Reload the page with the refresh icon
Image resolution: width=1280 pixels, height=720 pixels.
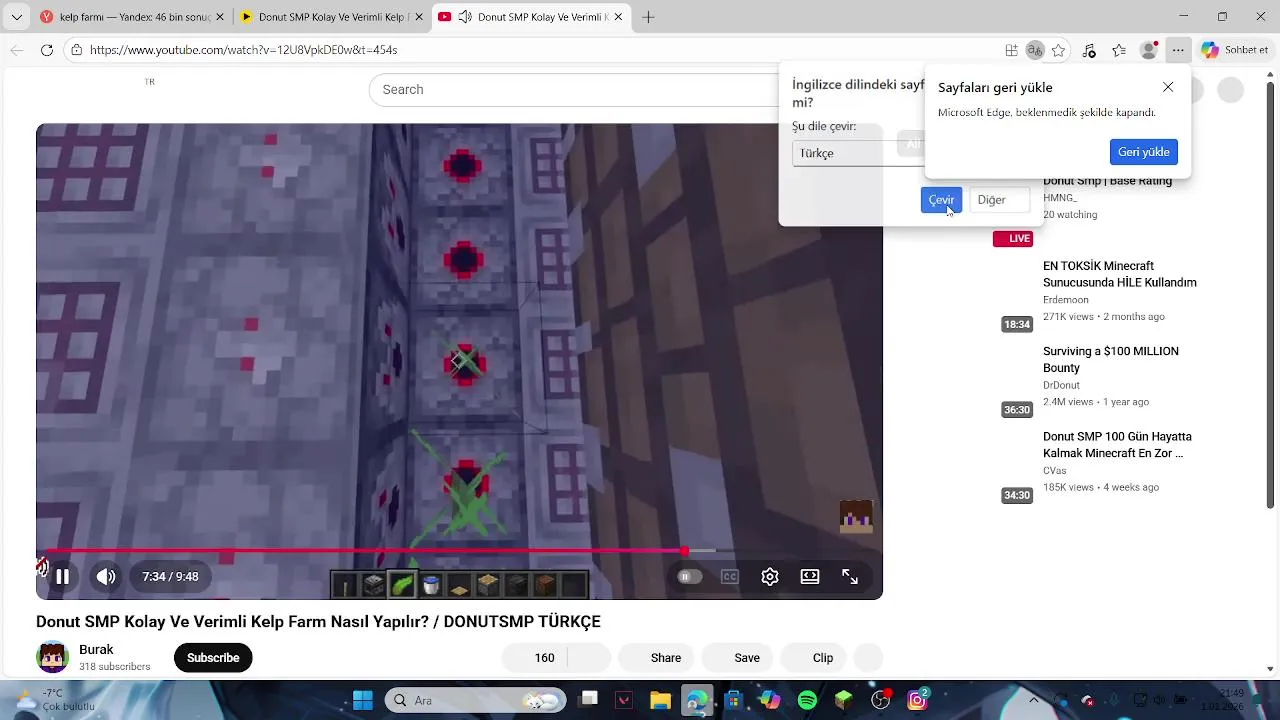point(47,50)
